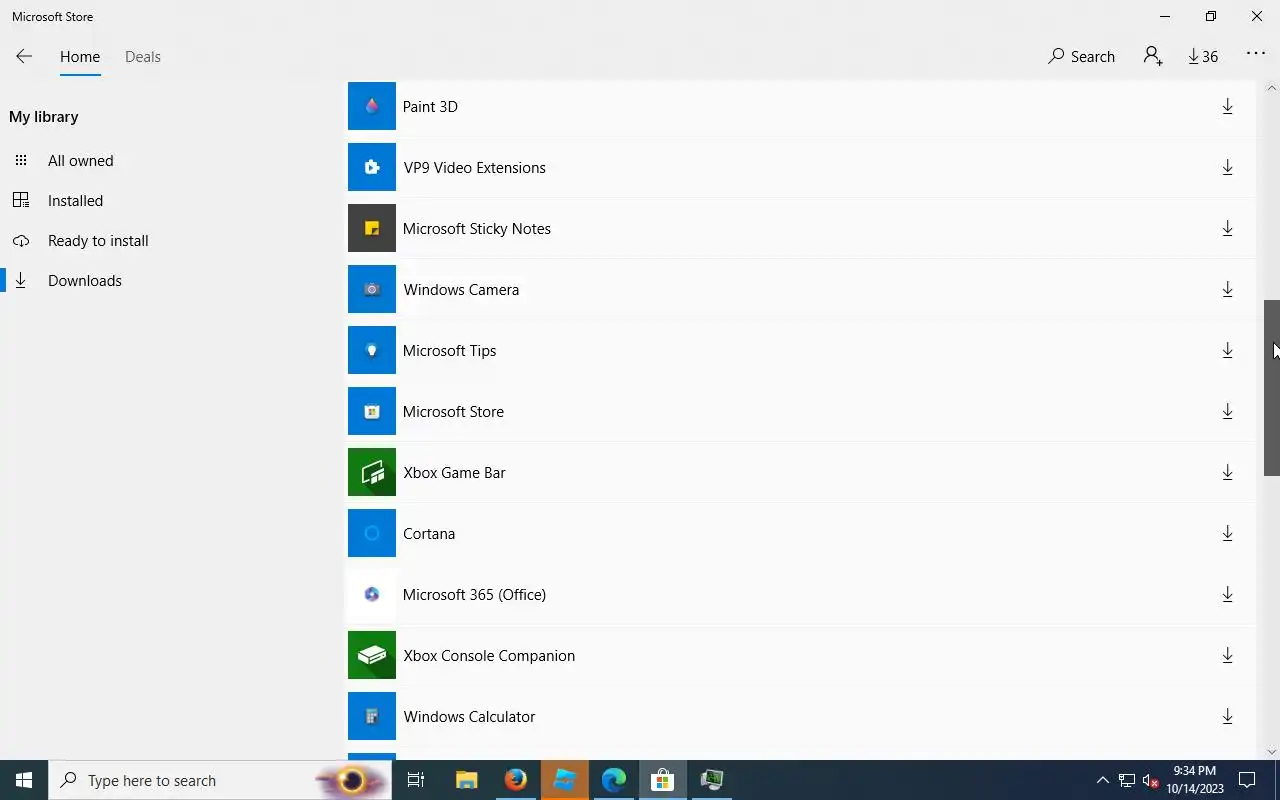Open Task View on the taskbar
The image size is (1280, 800).
(x=416, y=780)
